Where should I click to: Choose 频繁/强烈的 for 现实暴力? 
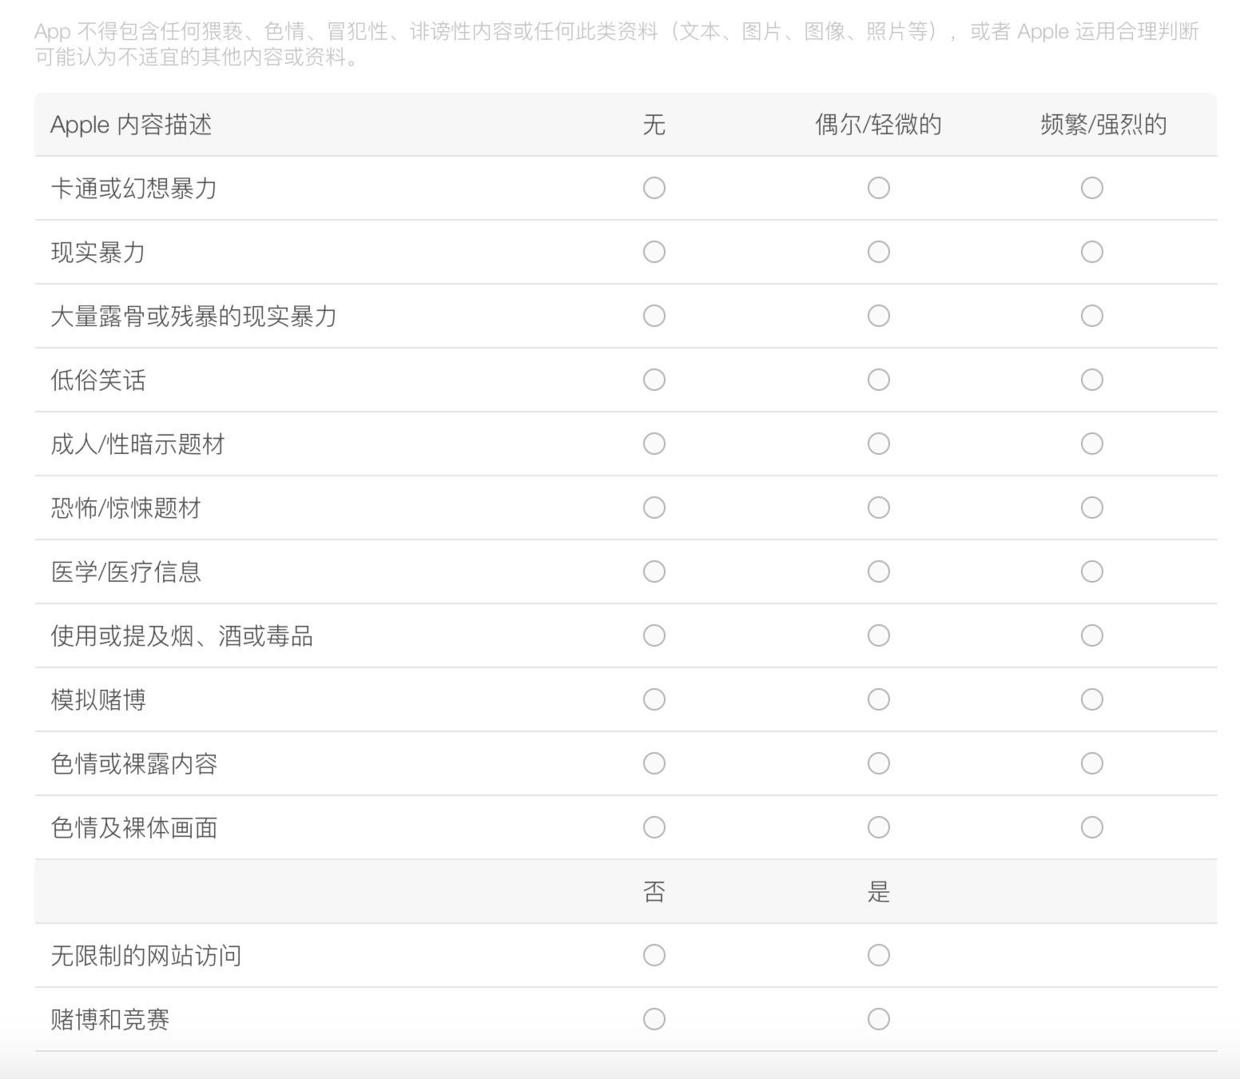(x=1092, y=252)
